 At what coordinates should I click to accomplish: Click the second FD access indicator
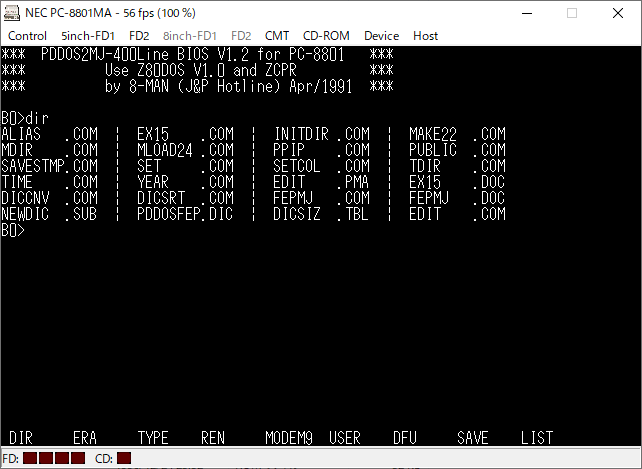[46, 458]
